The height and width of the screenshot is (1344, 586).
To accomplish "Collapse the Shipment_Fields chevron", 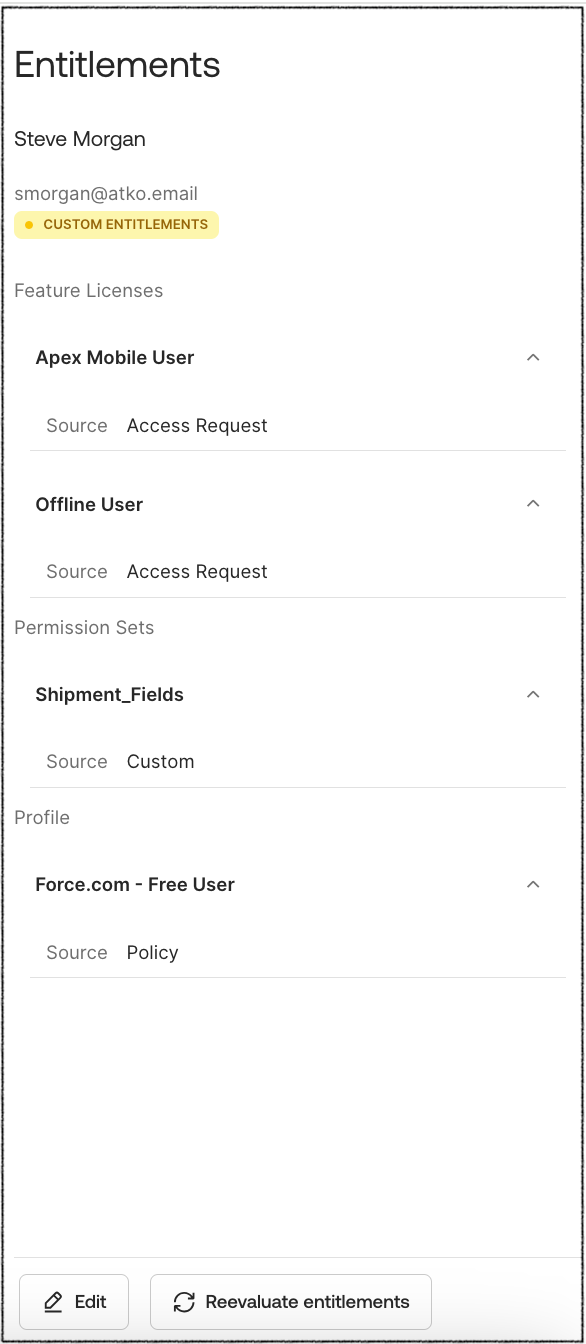I will point(533,694).
